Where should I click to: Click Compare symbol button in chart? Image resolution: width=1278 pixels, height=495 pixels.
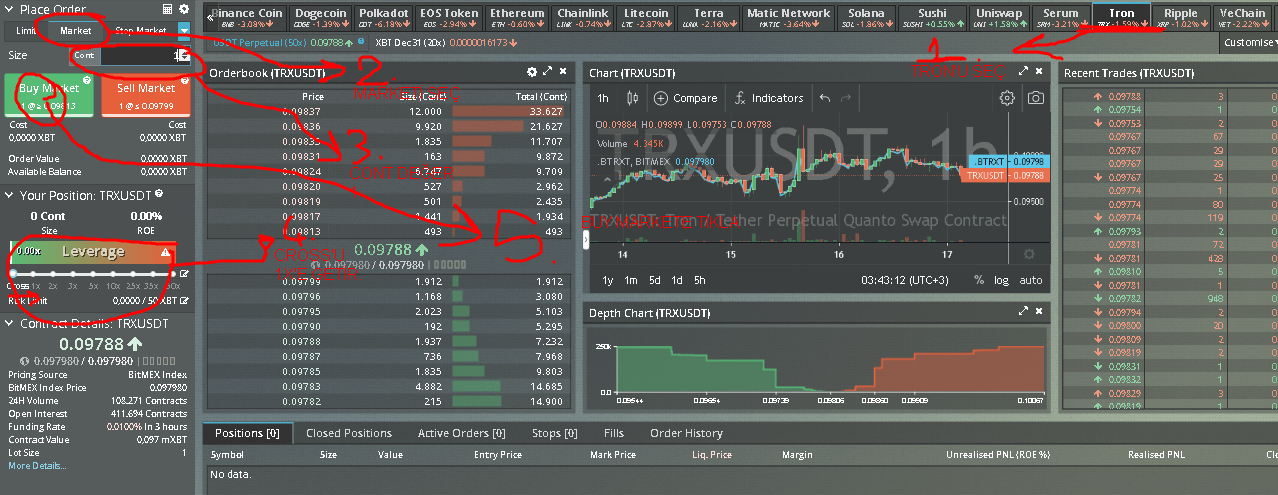[686, 98]
